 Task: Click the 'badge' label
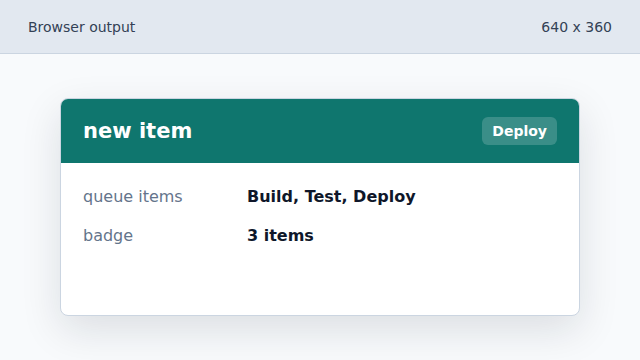tap(108, 236)
